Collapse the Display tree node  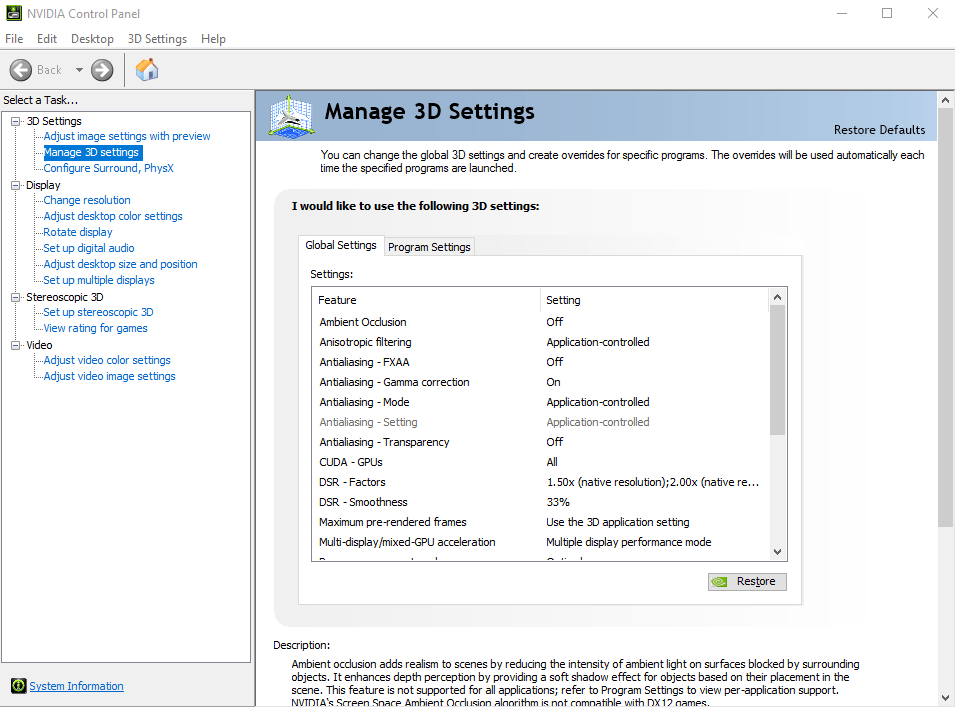16,185
